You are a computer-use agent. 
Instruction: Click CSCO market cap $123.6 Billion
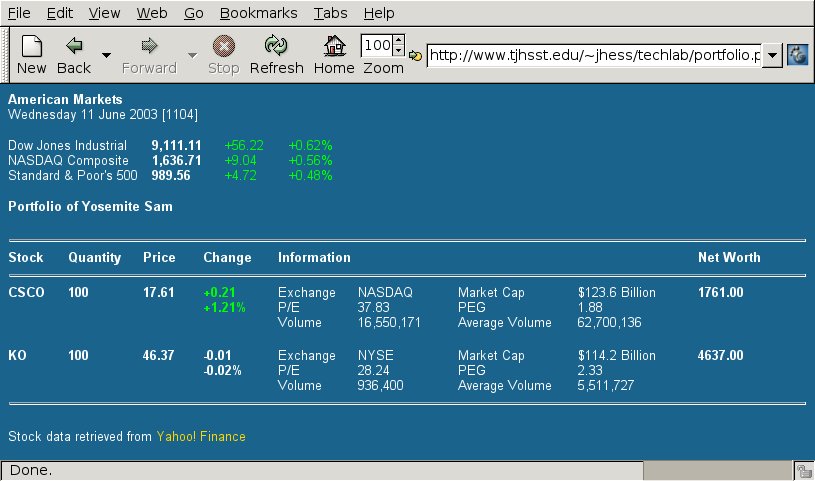tap(616, 292)
